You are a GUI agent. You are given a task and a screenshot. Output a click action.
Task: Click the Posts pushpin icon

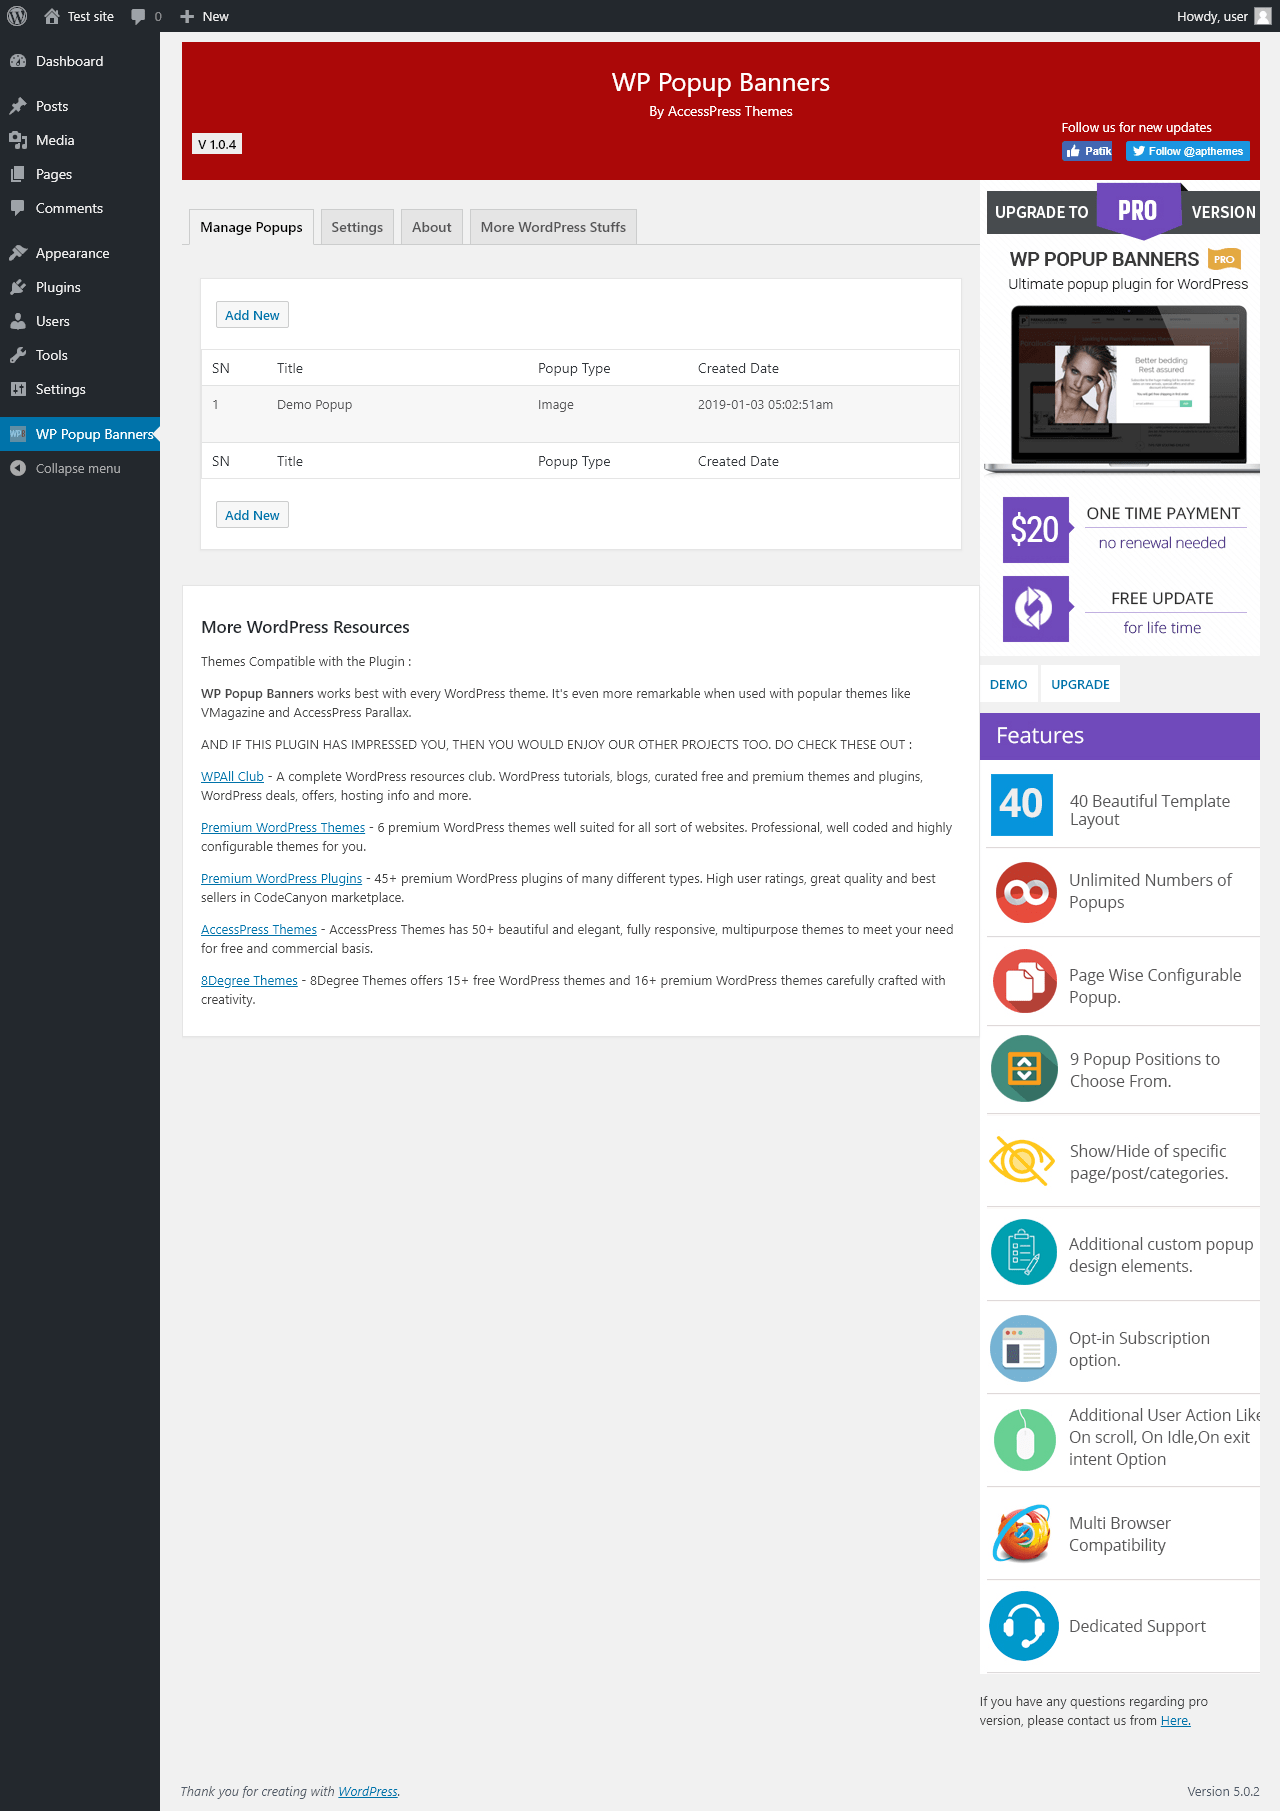point(18,106)
